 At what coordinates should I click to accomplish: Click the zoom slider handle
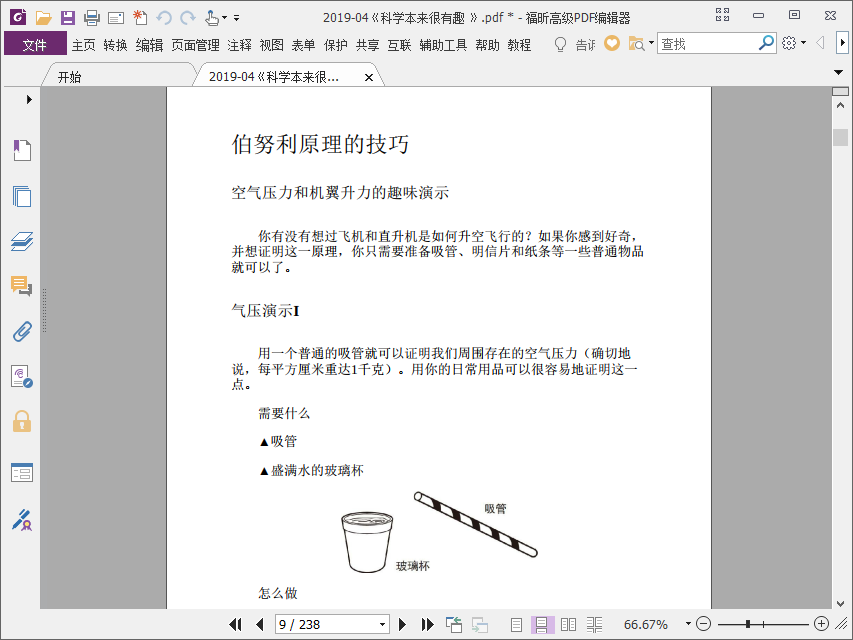[x=749, y=624]
